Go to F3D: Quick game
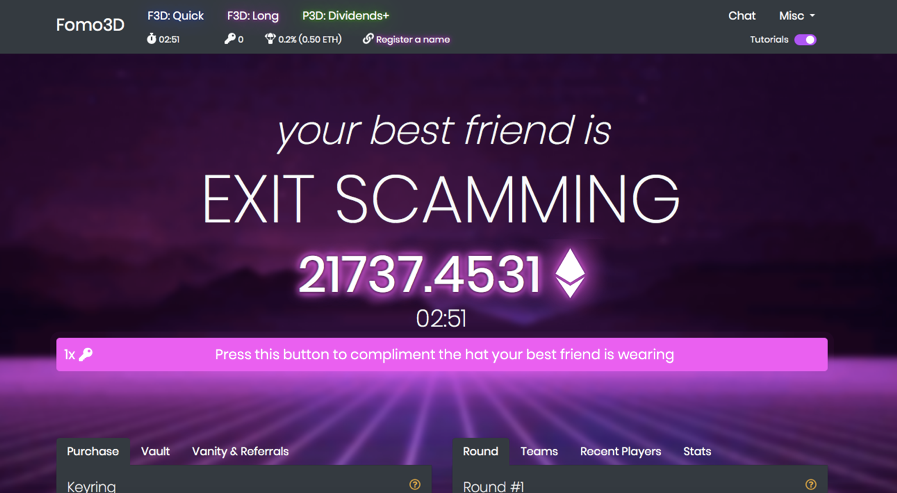Image resolution: width=897 pixels, height=493 pixels. pos(176,16)
